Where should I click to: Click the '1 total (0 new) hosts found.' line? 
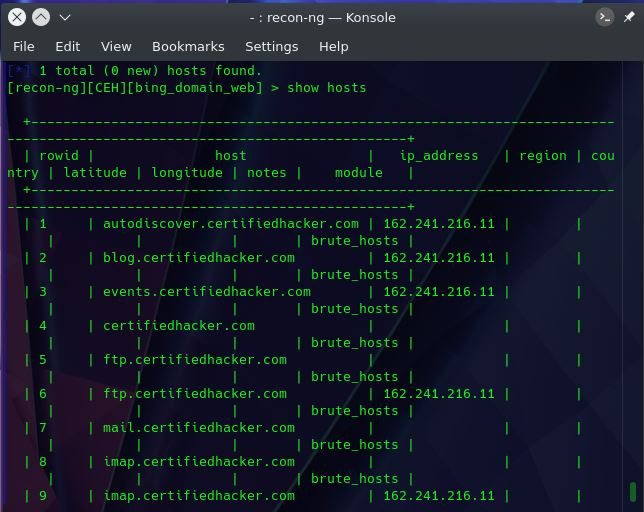pos(150,71)
